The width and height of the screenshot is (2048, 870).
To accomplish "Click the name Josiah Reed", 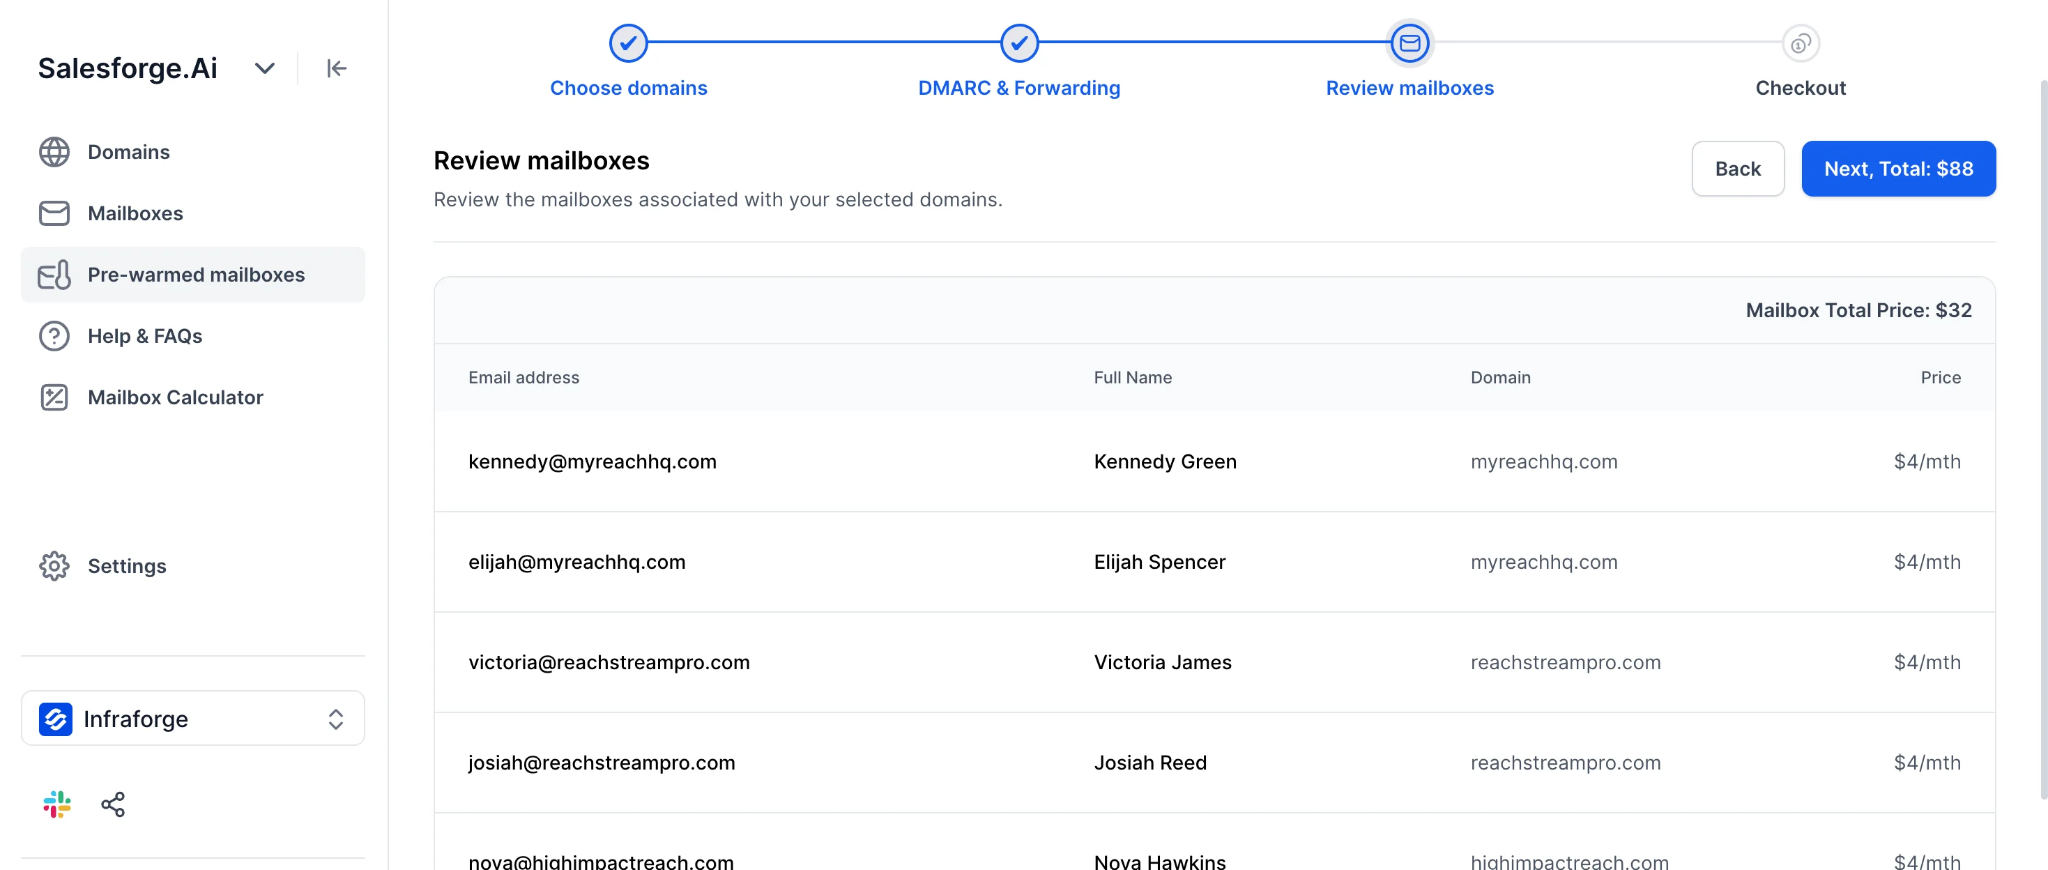I will pos(1150,763).
